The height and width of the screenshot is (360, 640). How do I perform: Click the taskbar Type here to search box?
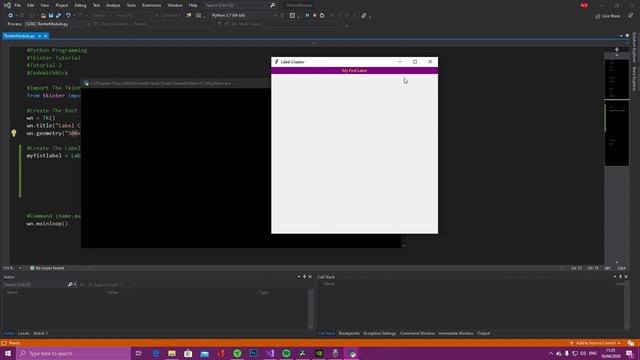[x=73, y=353]
